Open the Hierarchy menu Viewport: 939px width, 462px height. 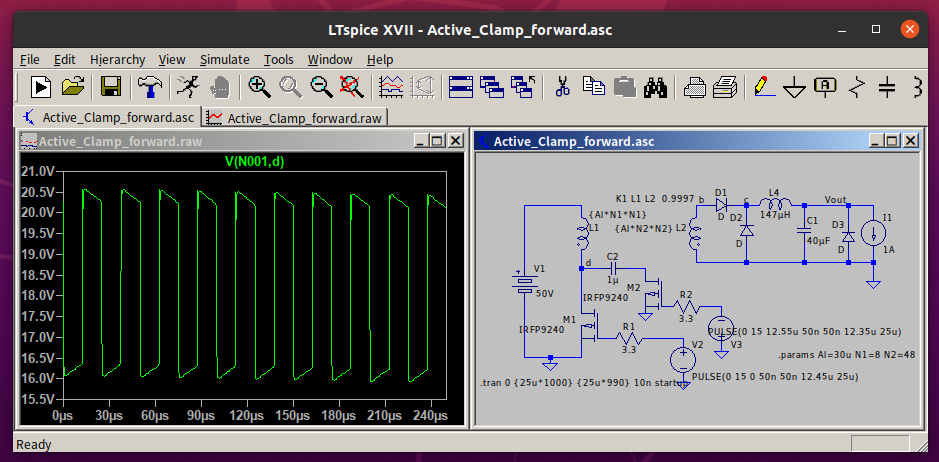click(117, 60)
